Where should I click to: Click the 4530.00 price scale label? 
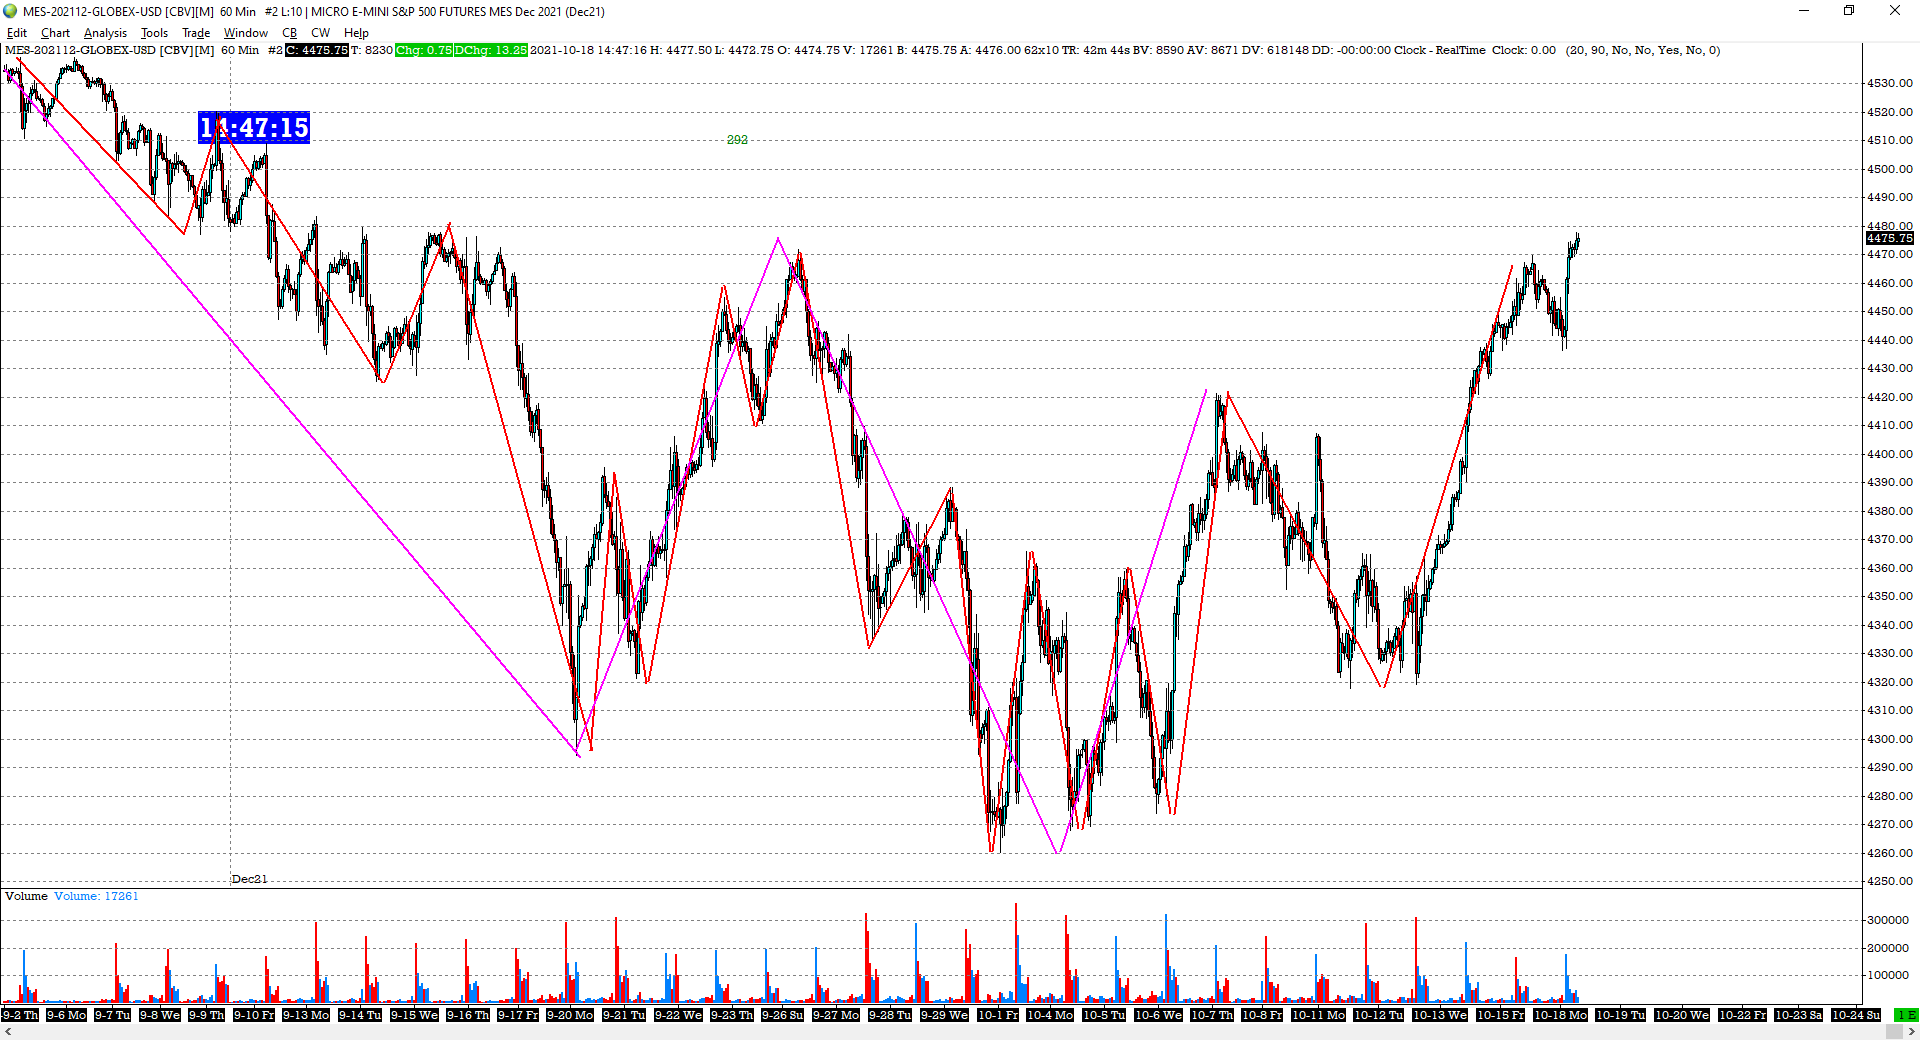click(1889, 83)
